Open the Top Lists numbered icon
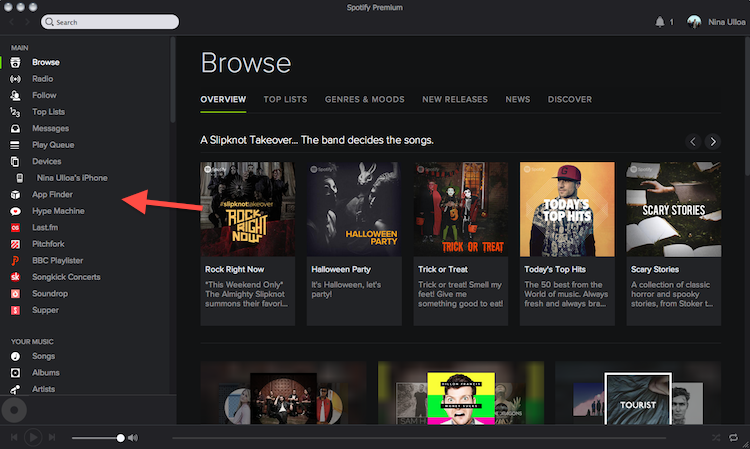750x449 pixels. [x=15, y=112]
